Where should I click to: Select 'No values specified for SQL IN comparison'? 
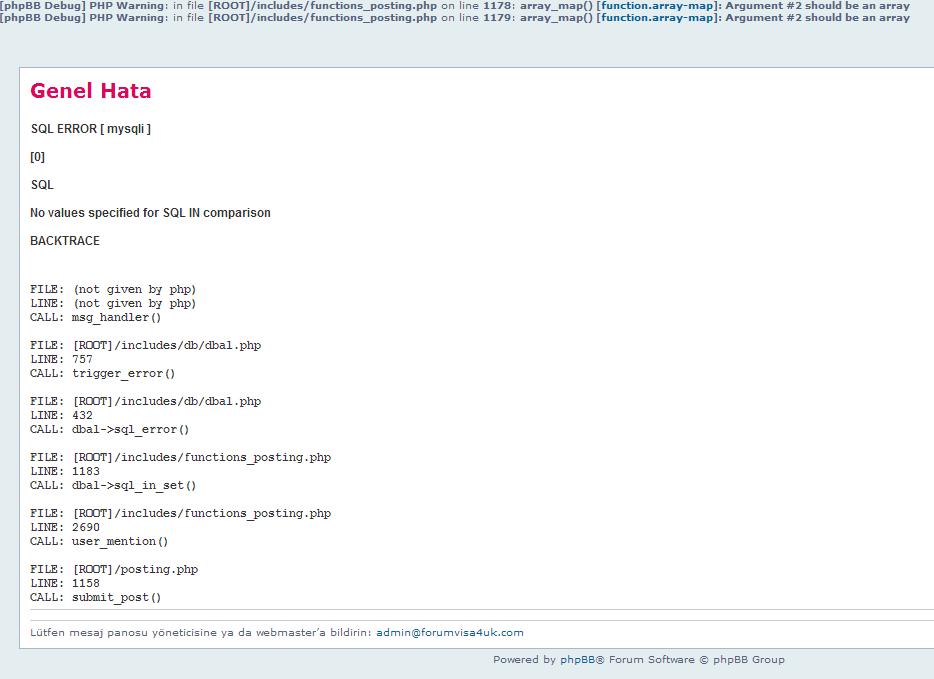click(x=150, y=213)
